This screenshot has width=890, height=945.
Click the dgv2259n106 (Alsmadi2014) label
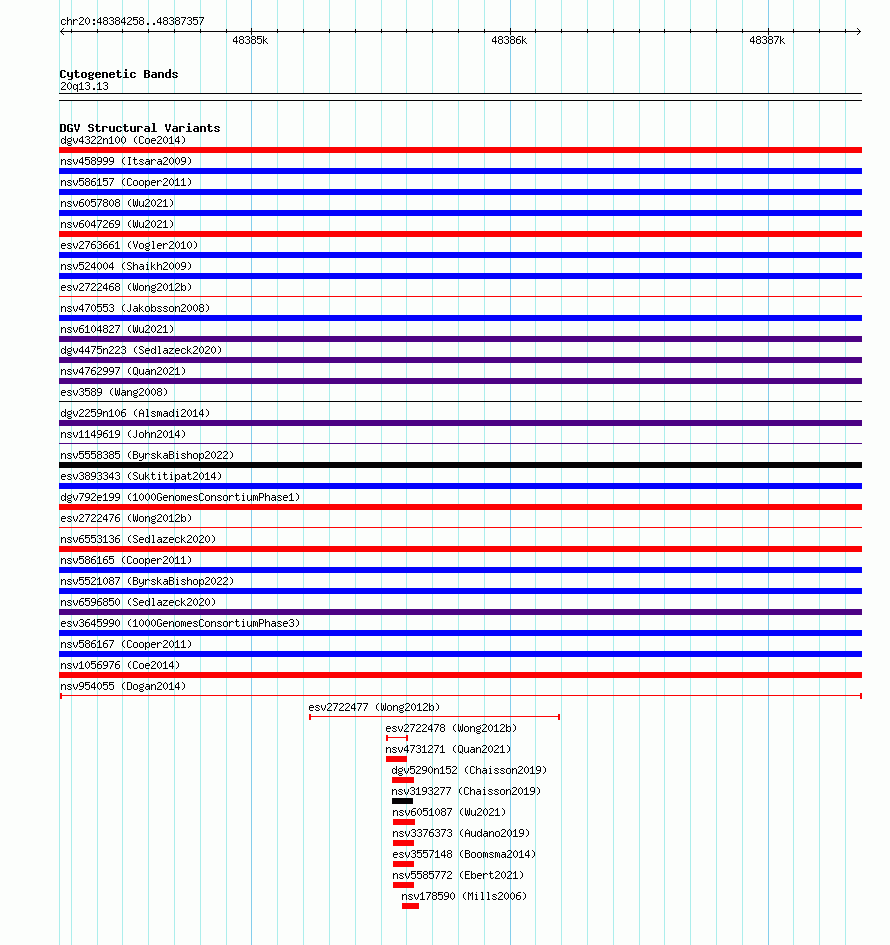(x=135, y=413)
